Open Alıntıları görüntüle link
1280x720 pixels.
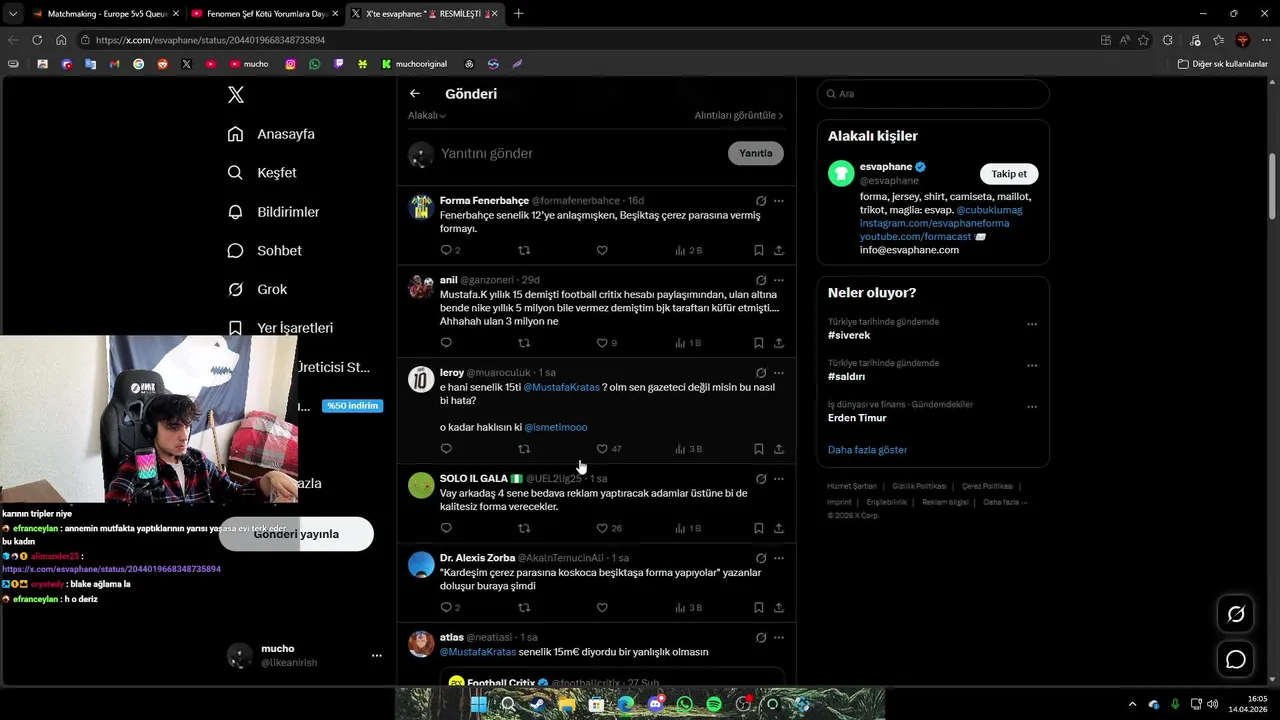tap(739, 116)
